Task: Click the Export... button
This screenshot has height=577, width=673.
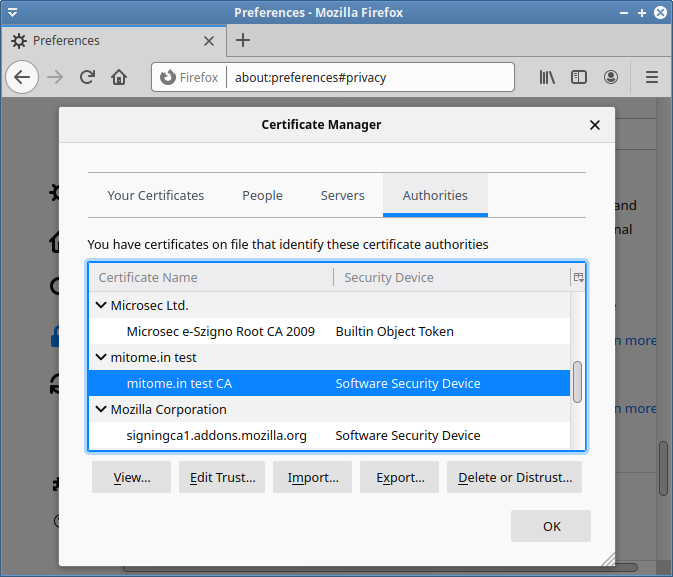Action: 400,477
